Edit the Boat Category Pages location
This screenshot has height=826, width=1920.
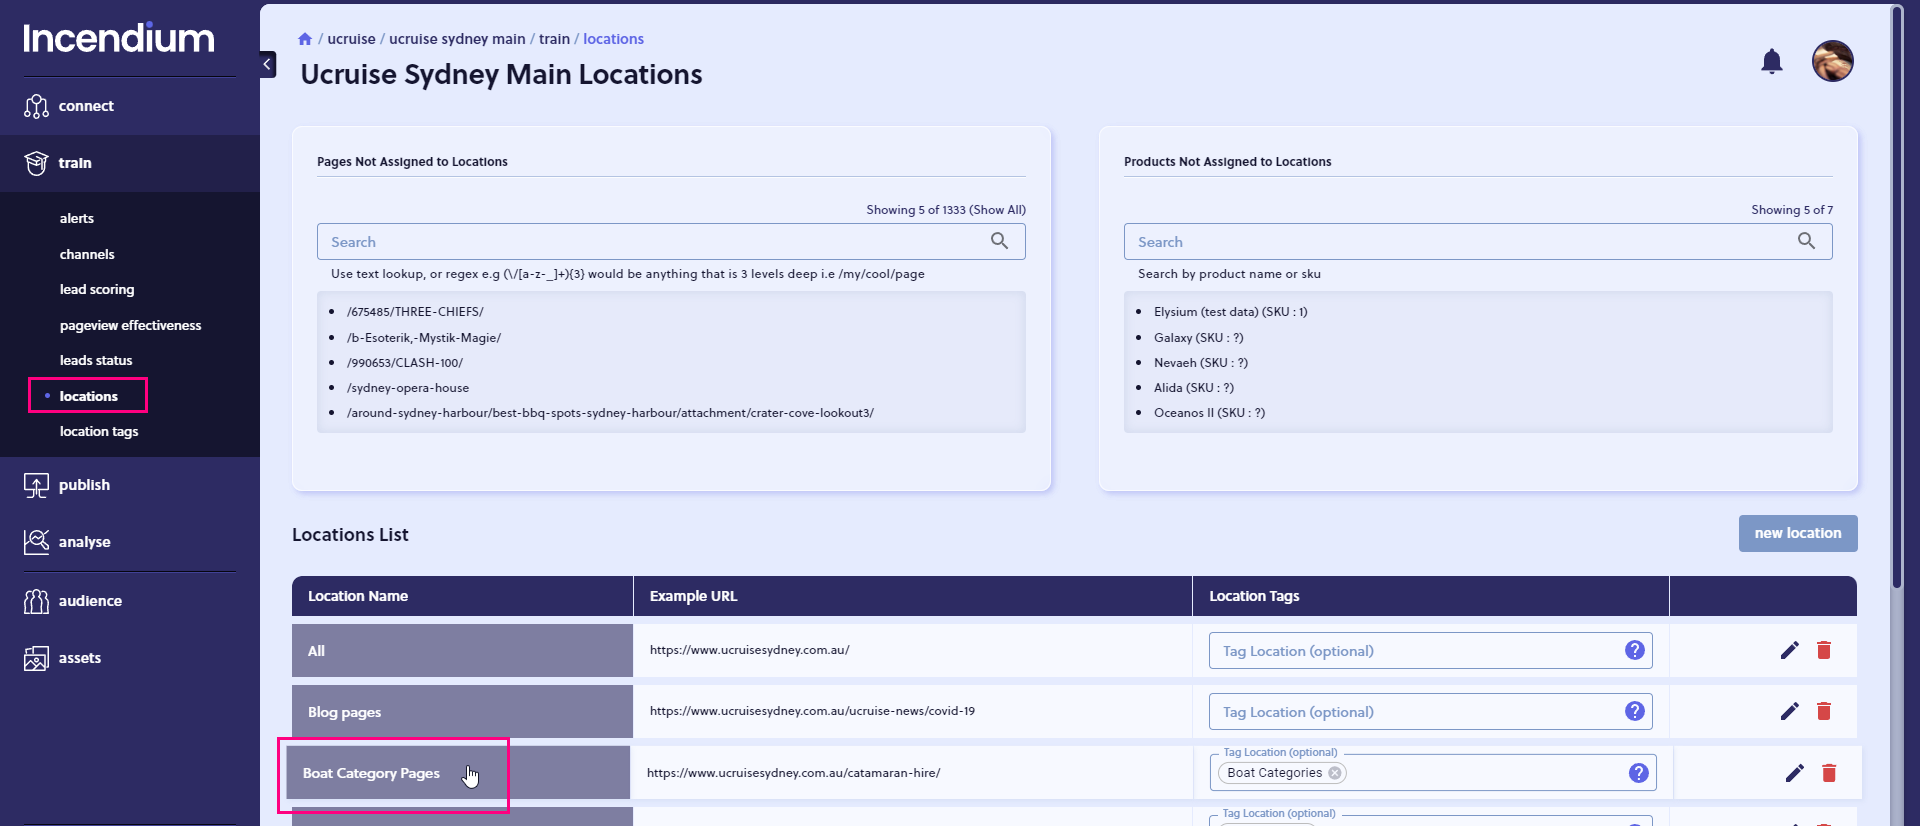[x=1794, y=773]
